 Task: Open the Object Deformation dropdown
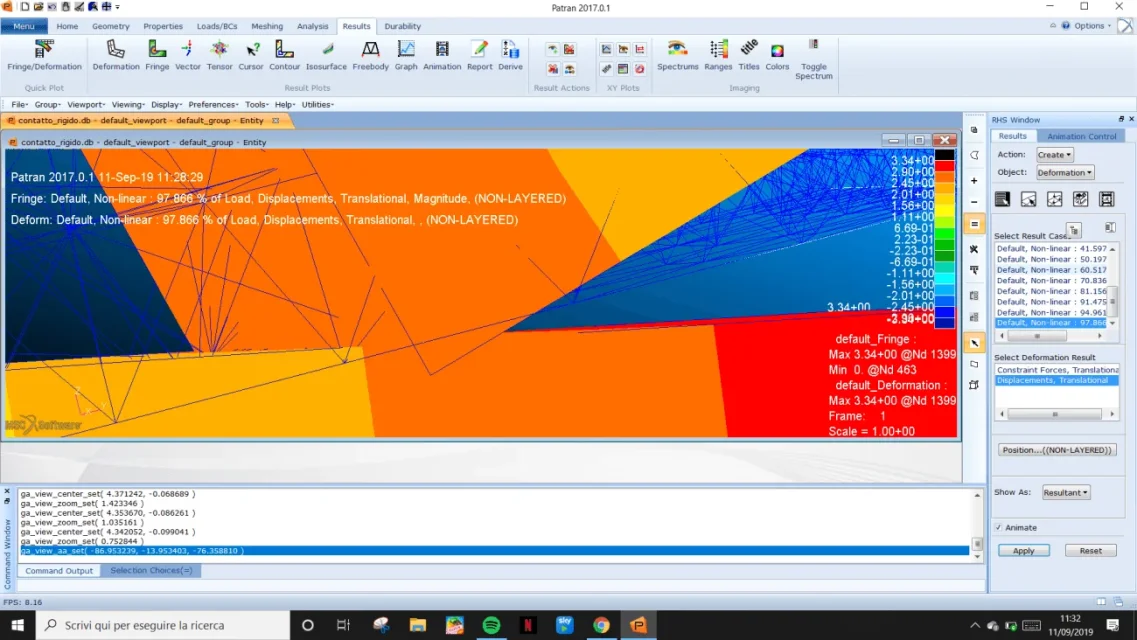coord(1064,173)
